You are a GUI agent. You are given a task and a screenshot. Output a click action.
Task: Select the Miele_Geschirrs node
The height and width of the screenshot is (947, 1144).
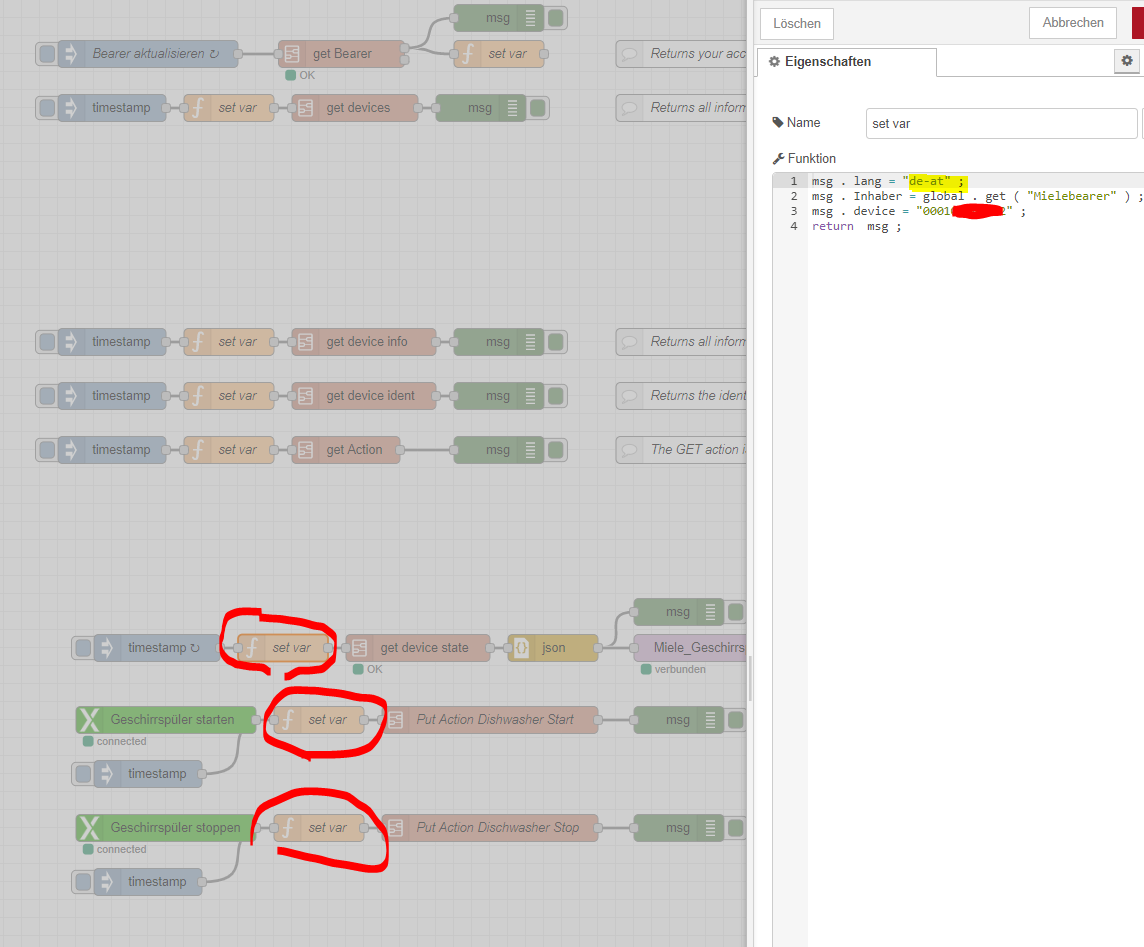[x=690, y=648]
